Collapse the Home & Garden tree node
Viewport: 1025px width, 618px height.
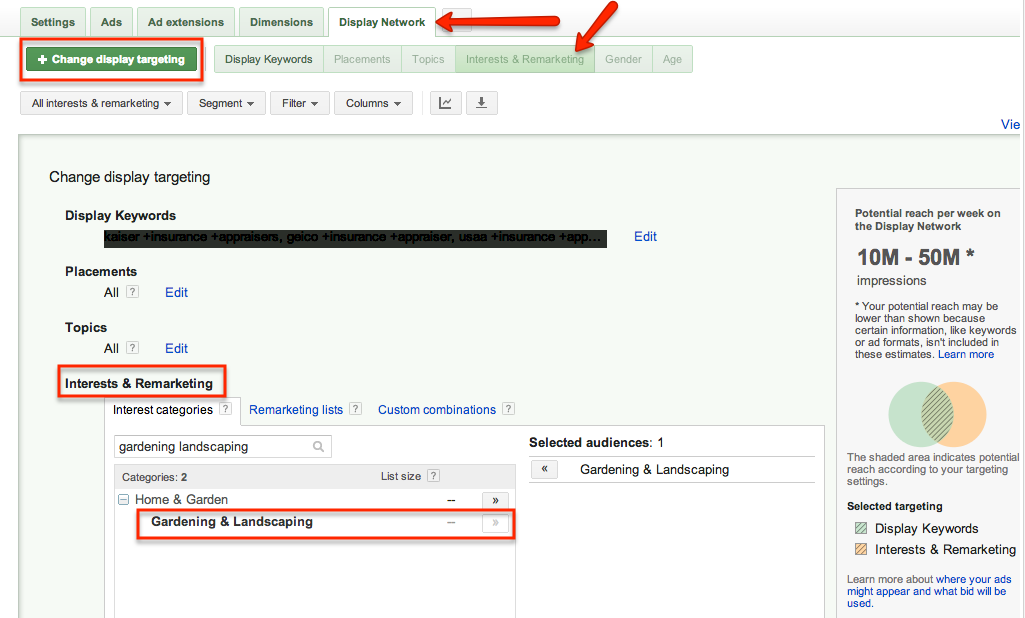(123, 500)
